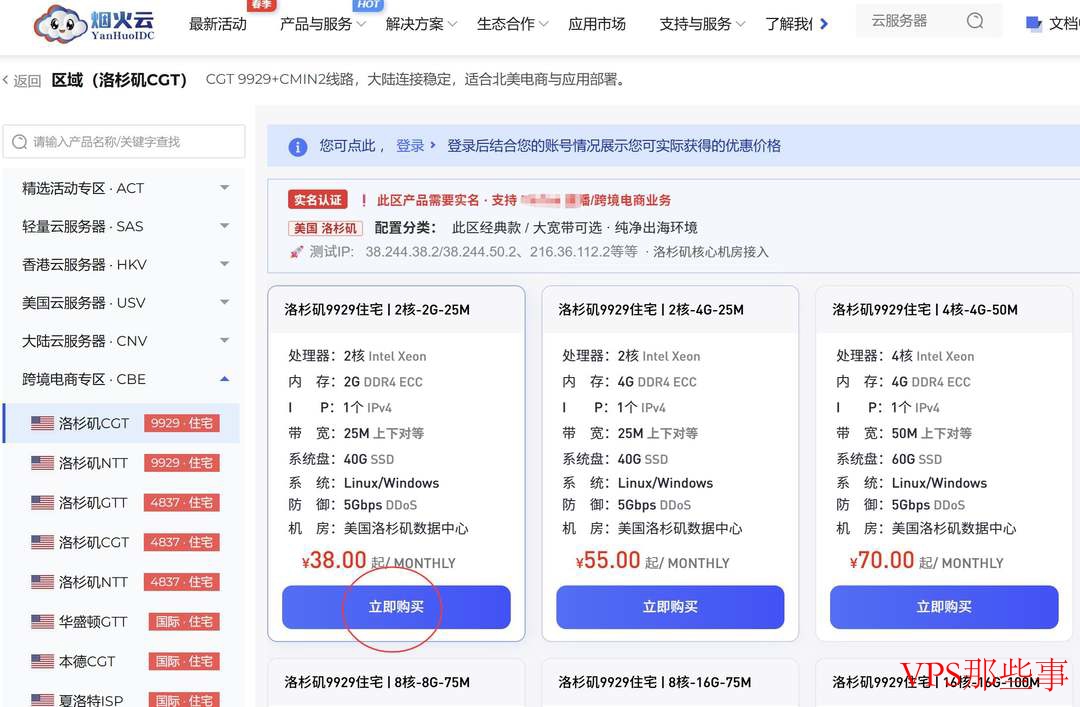This screenshot has width=1080, height=707.
Task: Click 立即购买 for 2核-4G-25M plan
Action: [670, 607]
